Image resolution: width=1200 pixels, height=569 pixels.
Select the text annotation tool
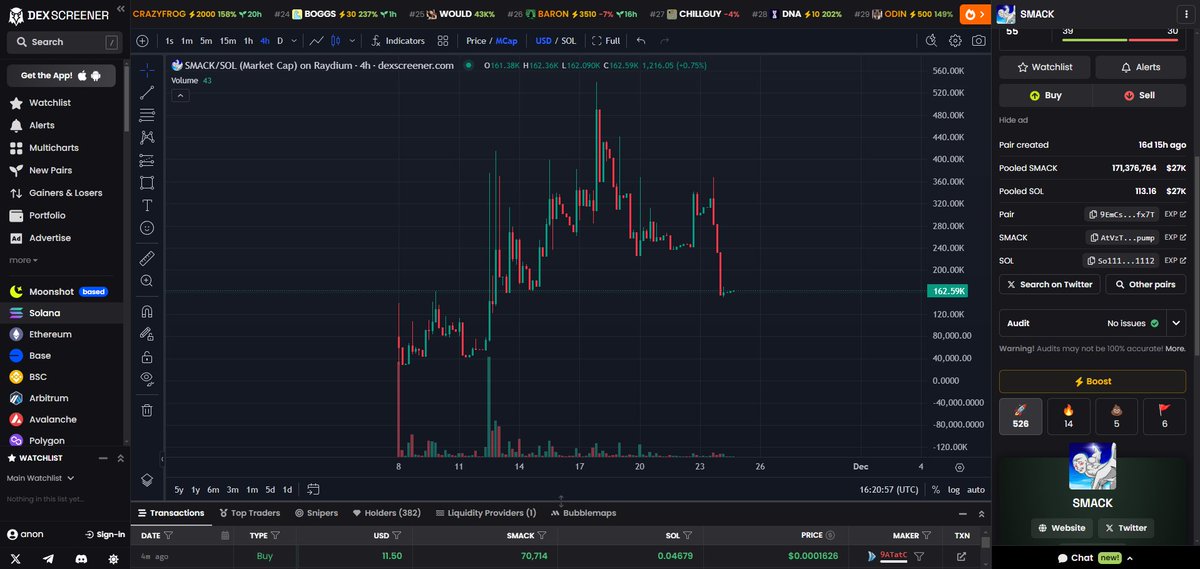[x=147, y=205]
